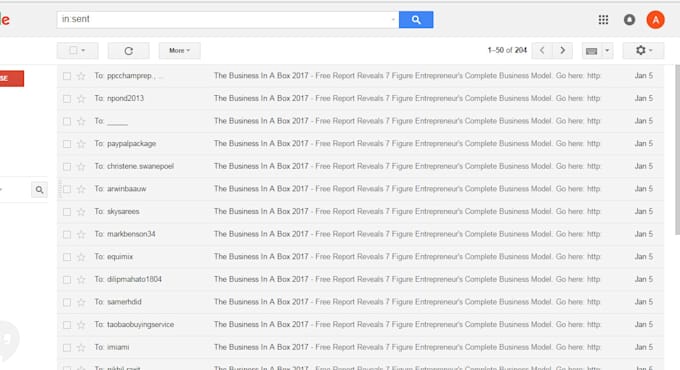Image resolution: width=680 pixels, height=370 pixels.
Task: Star the email to paypalpackage
Action: 81,144
